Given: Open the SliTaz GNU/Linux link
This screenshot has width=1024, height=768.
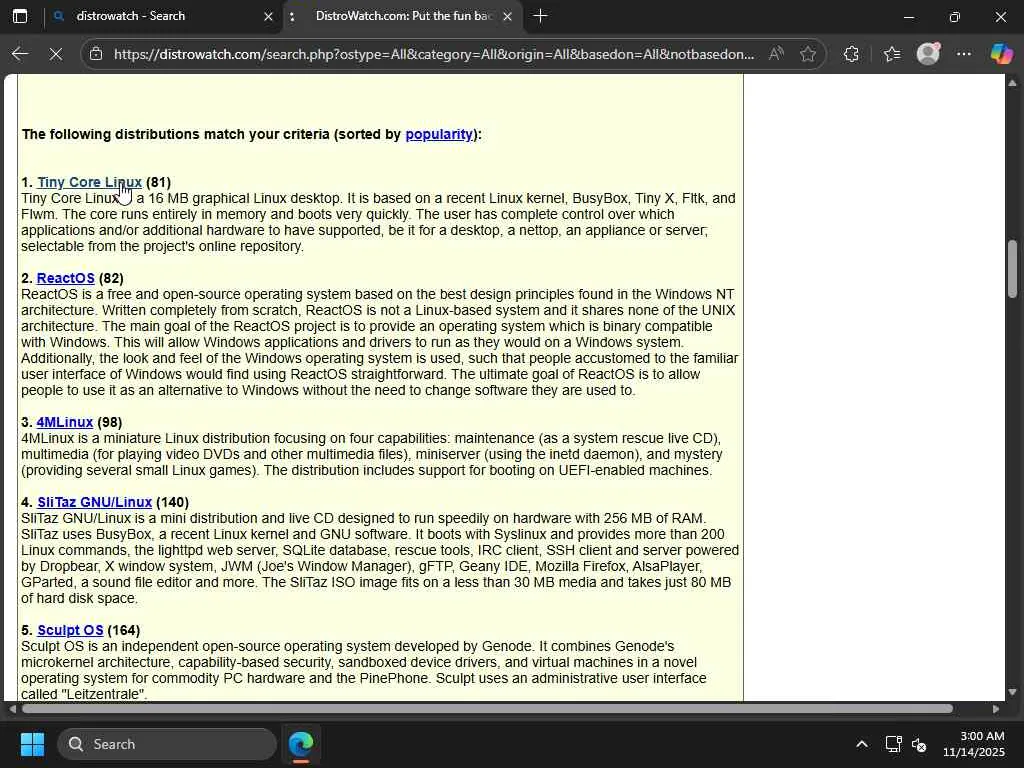Looking at the screenshot, I should [x=94, y=502].
